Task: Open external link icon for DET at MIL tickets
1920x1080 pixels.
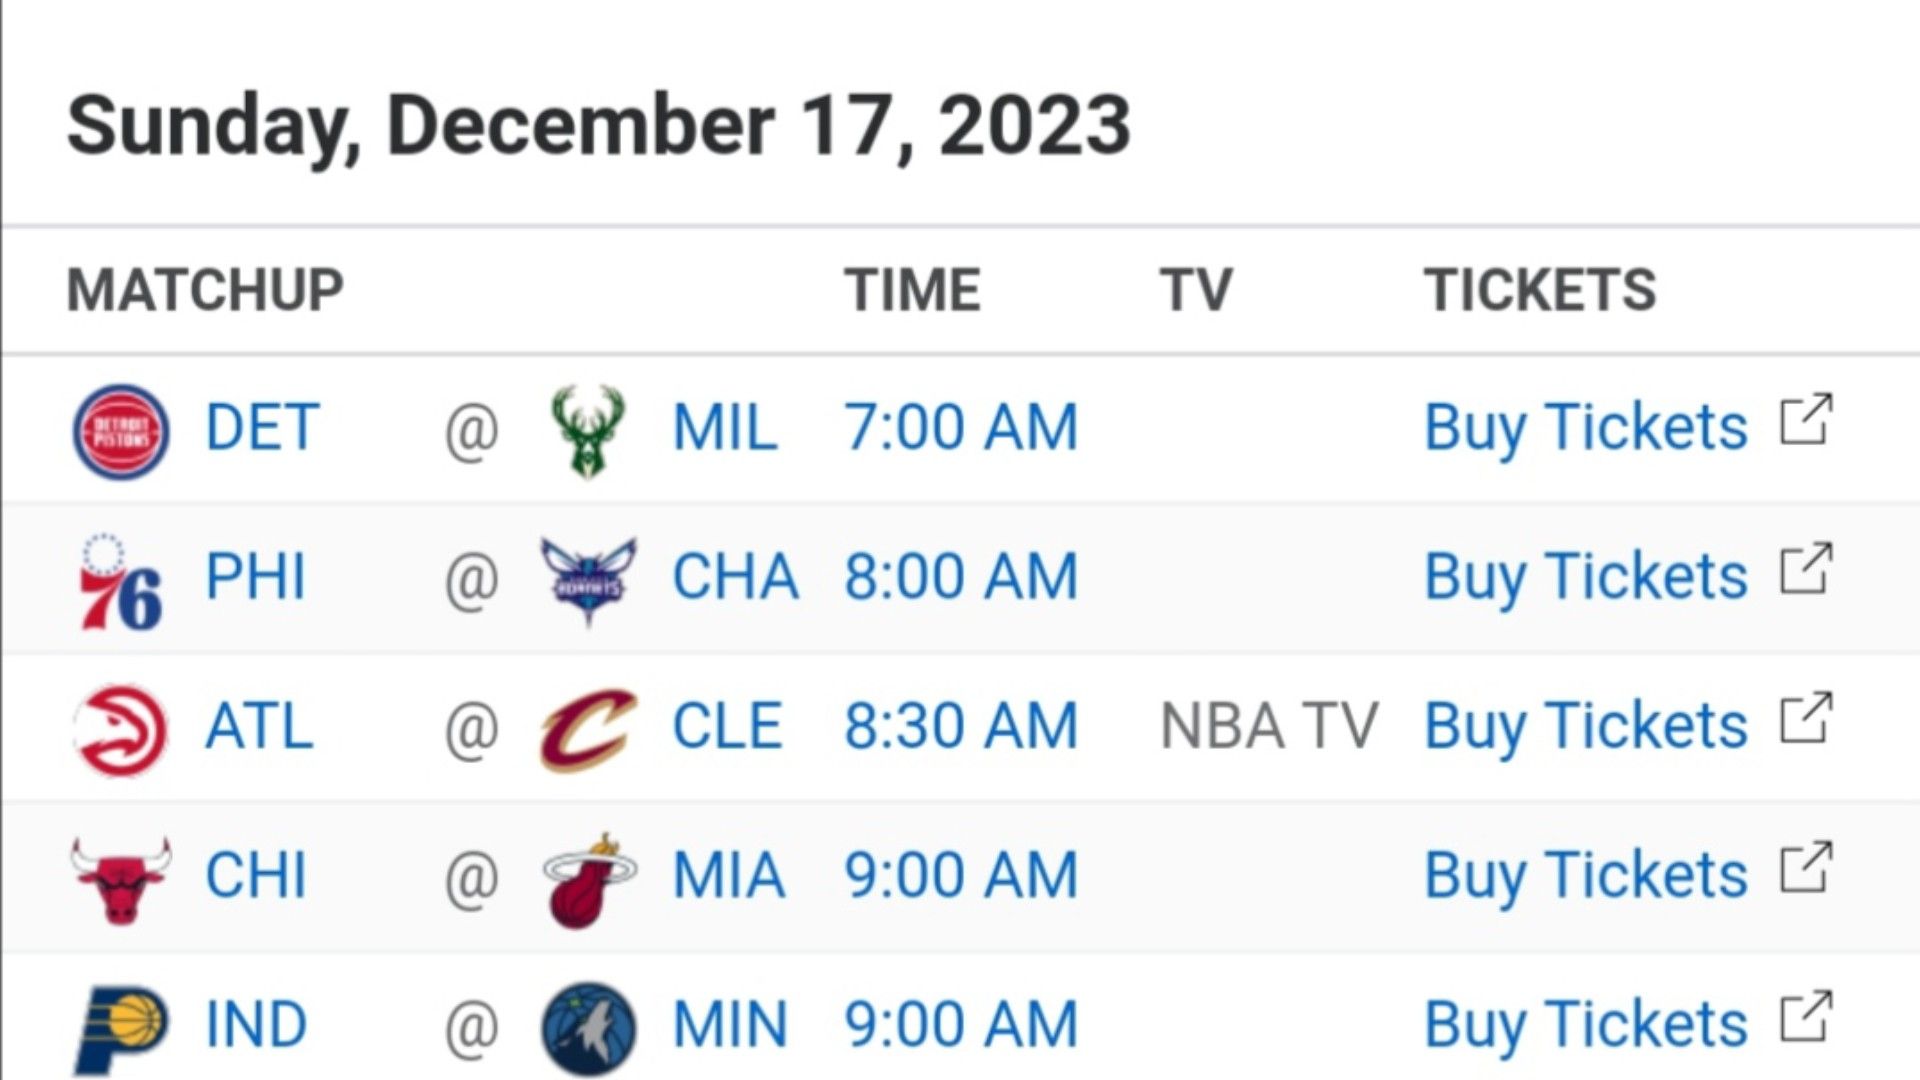Action: coord(1806,419)
